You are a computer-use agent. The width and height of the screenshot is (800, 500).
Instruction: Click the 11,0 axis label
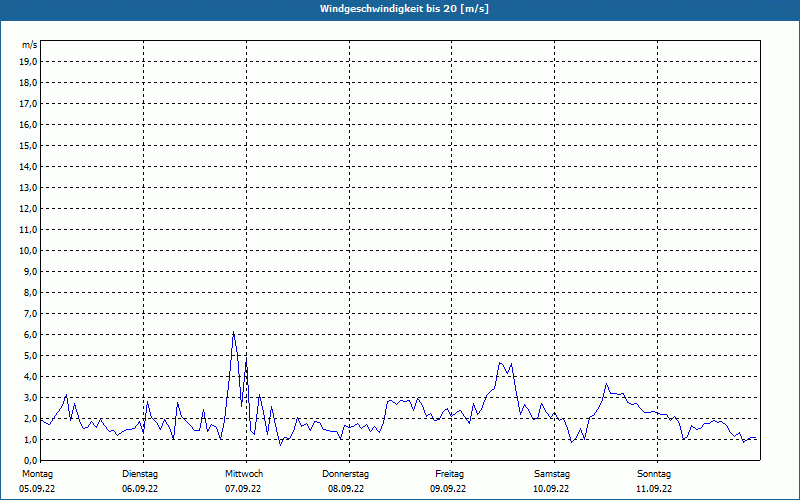click(28, 230)
